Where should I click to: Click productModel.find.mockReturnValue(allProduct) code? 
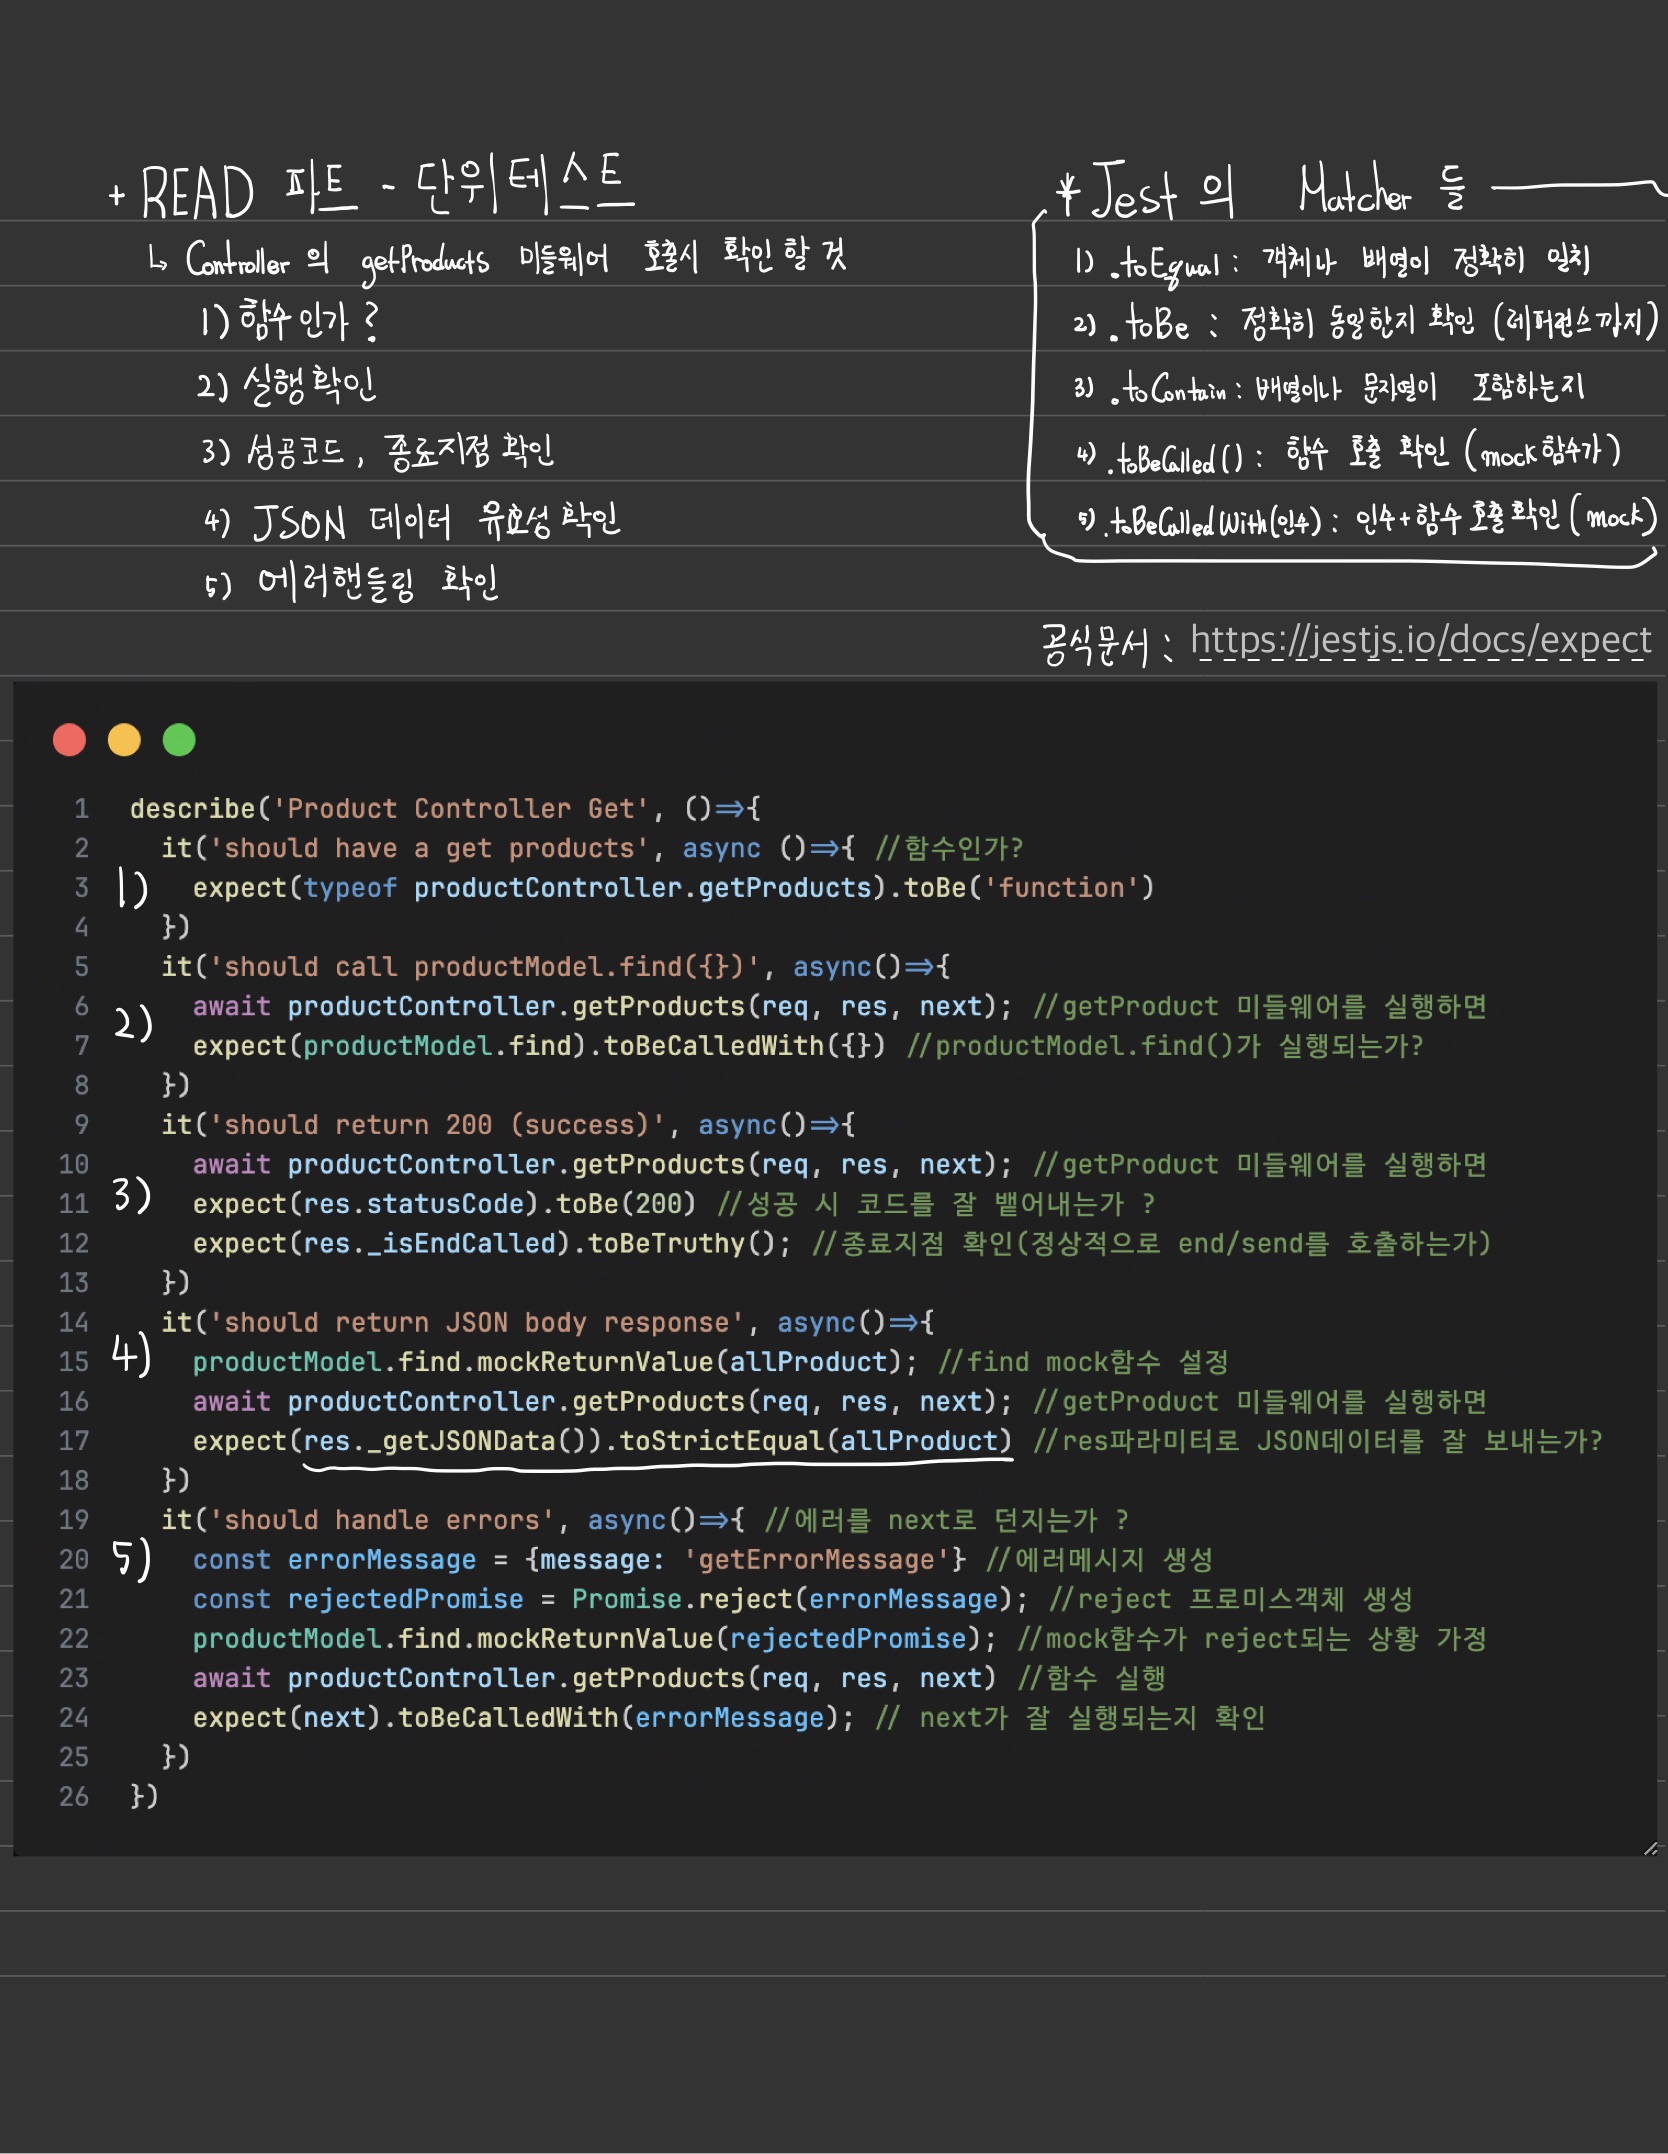click(555, 1361)
